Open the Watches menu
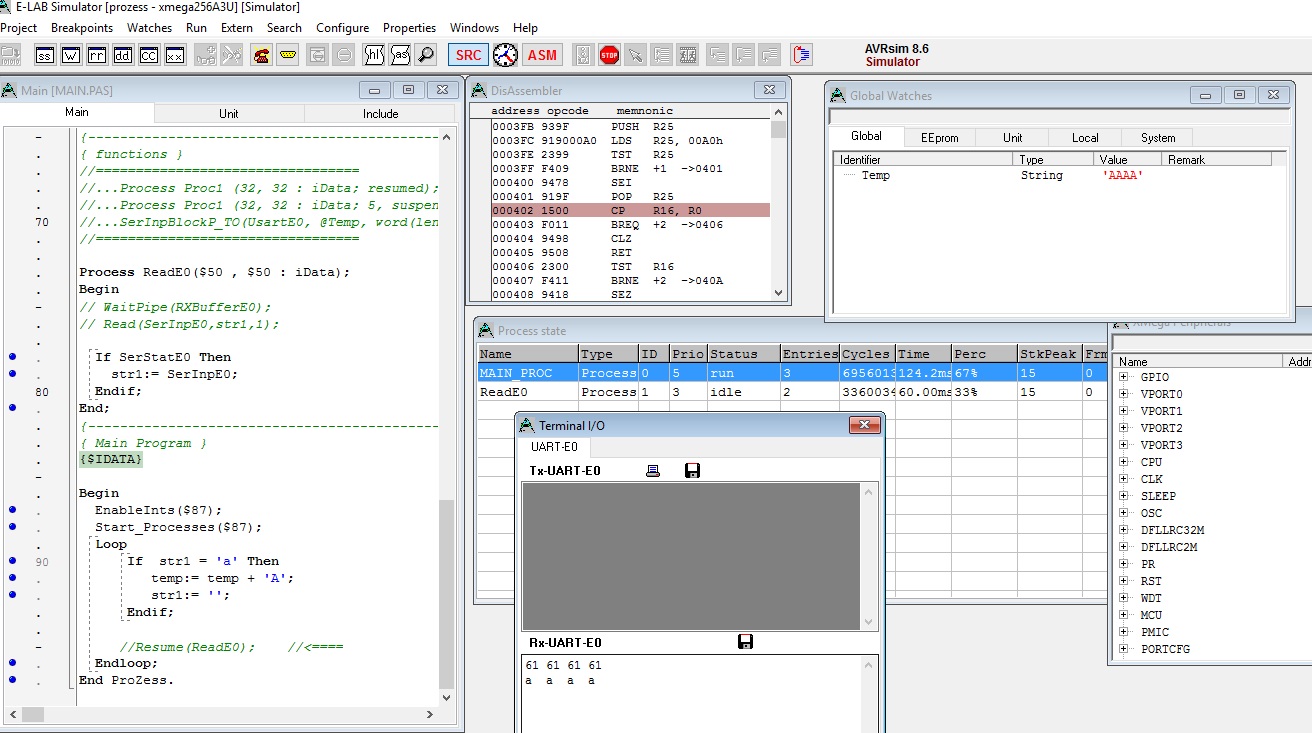This screenshot has width=1312, height=733. [150, 28]
